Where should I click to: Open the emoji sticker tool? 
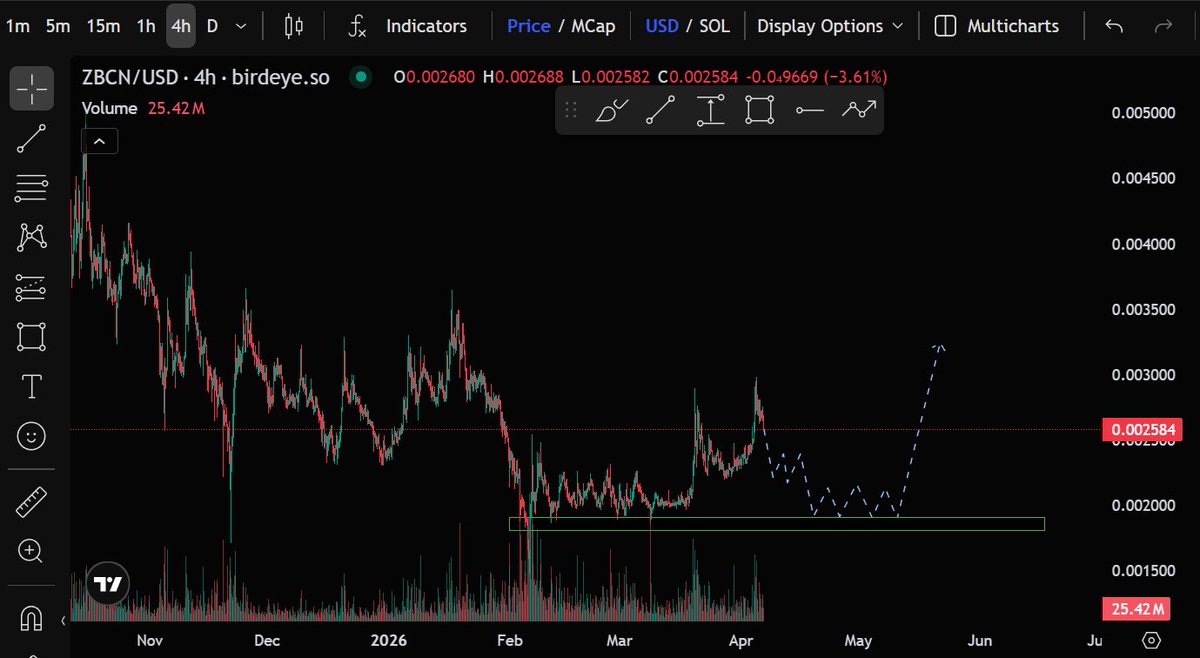tap(31, 436)
